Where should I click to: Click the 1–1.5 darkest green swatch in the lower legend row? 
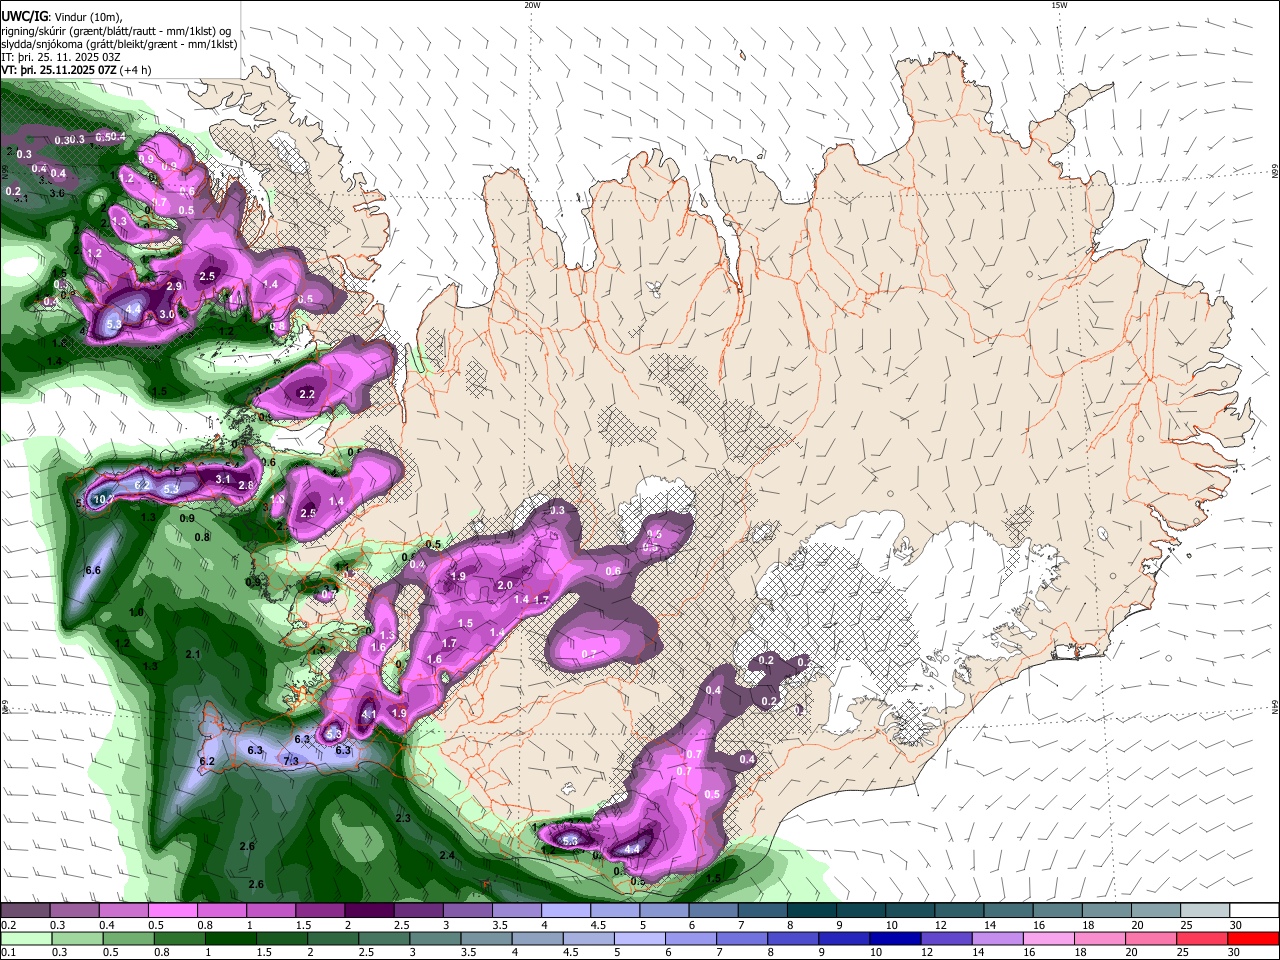(229, 939)
